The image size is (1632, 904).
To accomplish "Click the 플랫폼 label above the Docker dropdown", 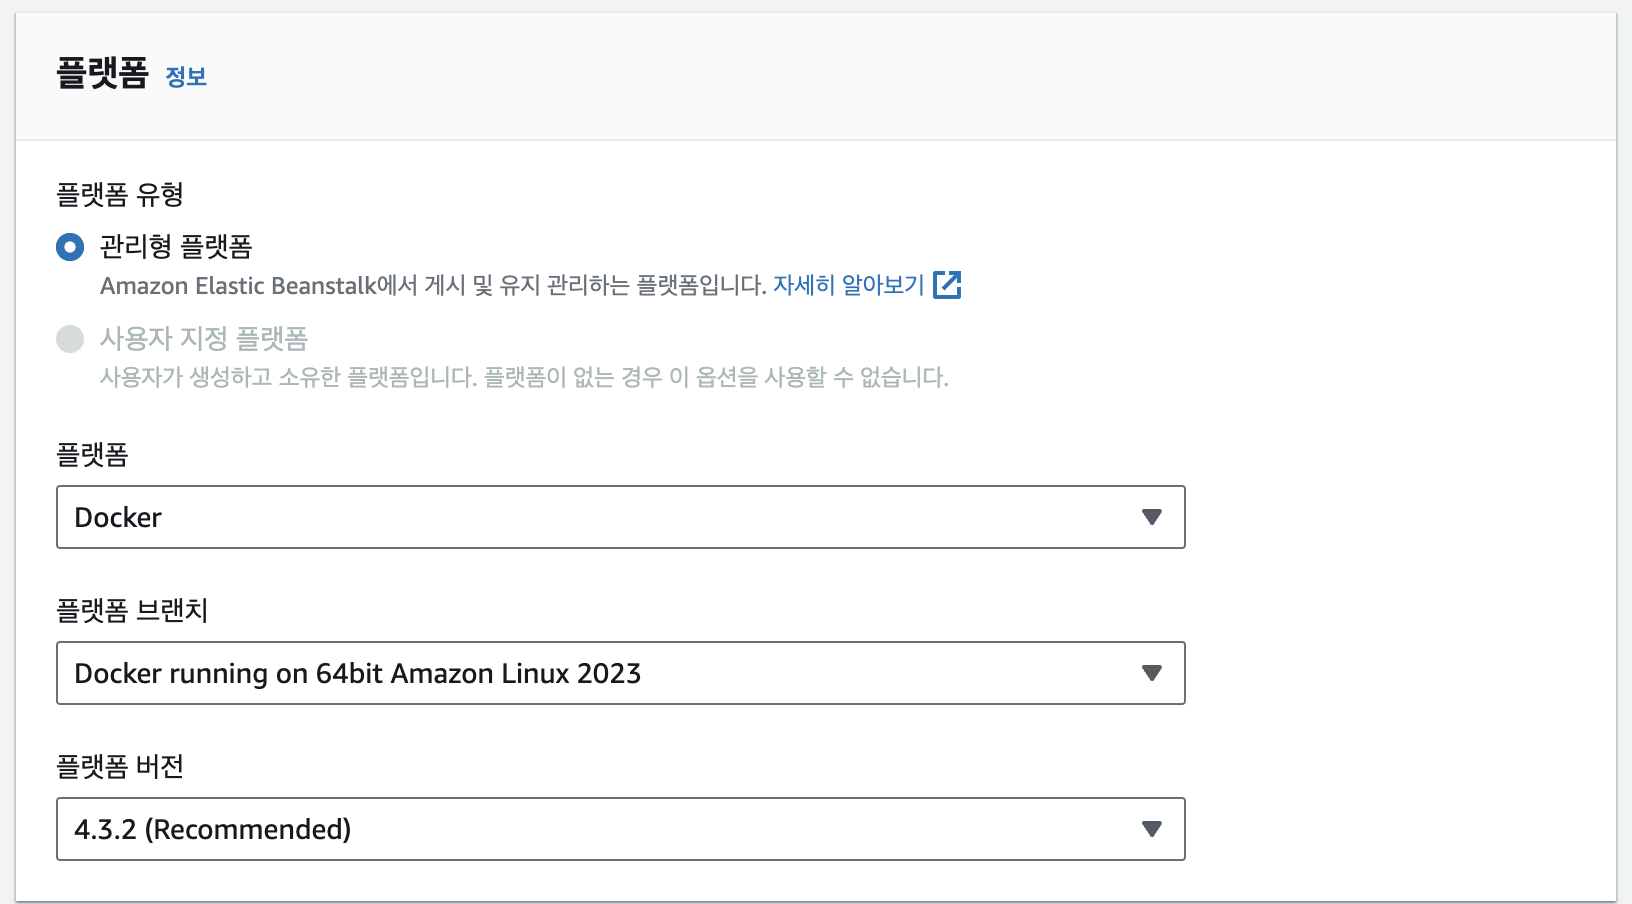I will click(92, 455).
